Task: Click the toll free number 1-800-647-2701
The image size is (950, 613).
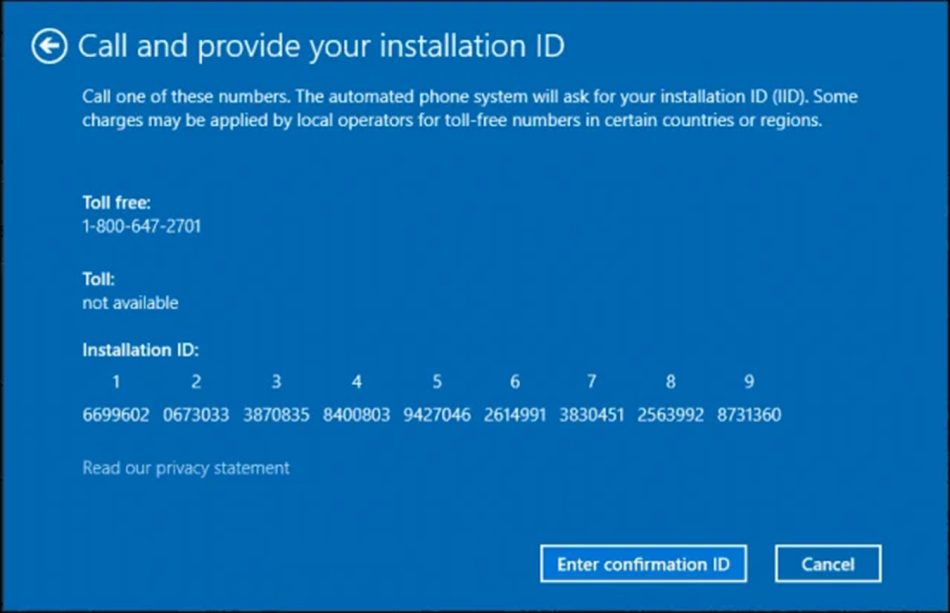Action: point(142,226)
